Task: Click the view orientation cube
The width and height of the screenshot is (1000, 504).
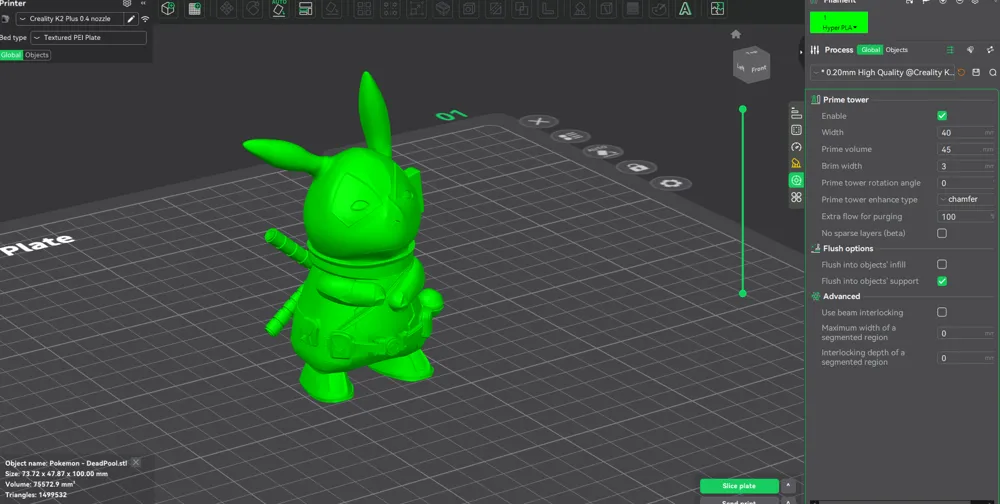Action: pos(751,64)
